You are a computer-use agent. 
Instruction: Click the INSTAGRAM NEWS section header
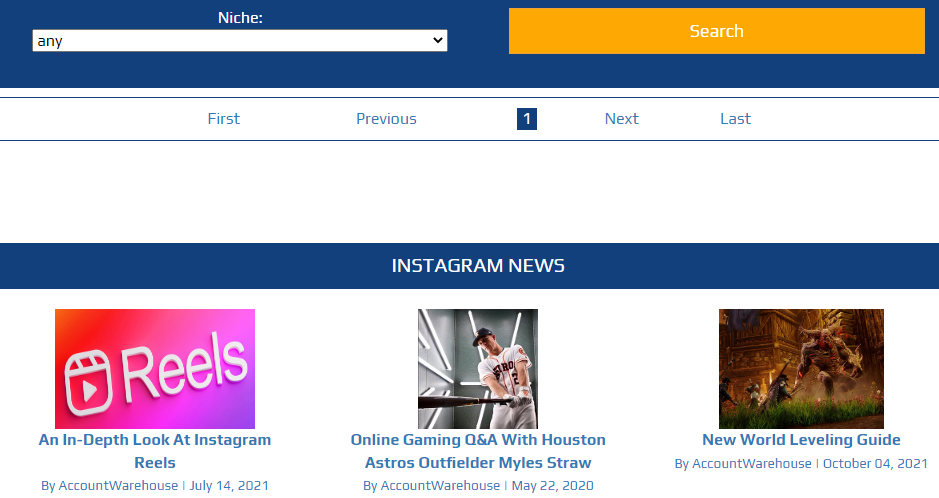[x=478, y=266]
